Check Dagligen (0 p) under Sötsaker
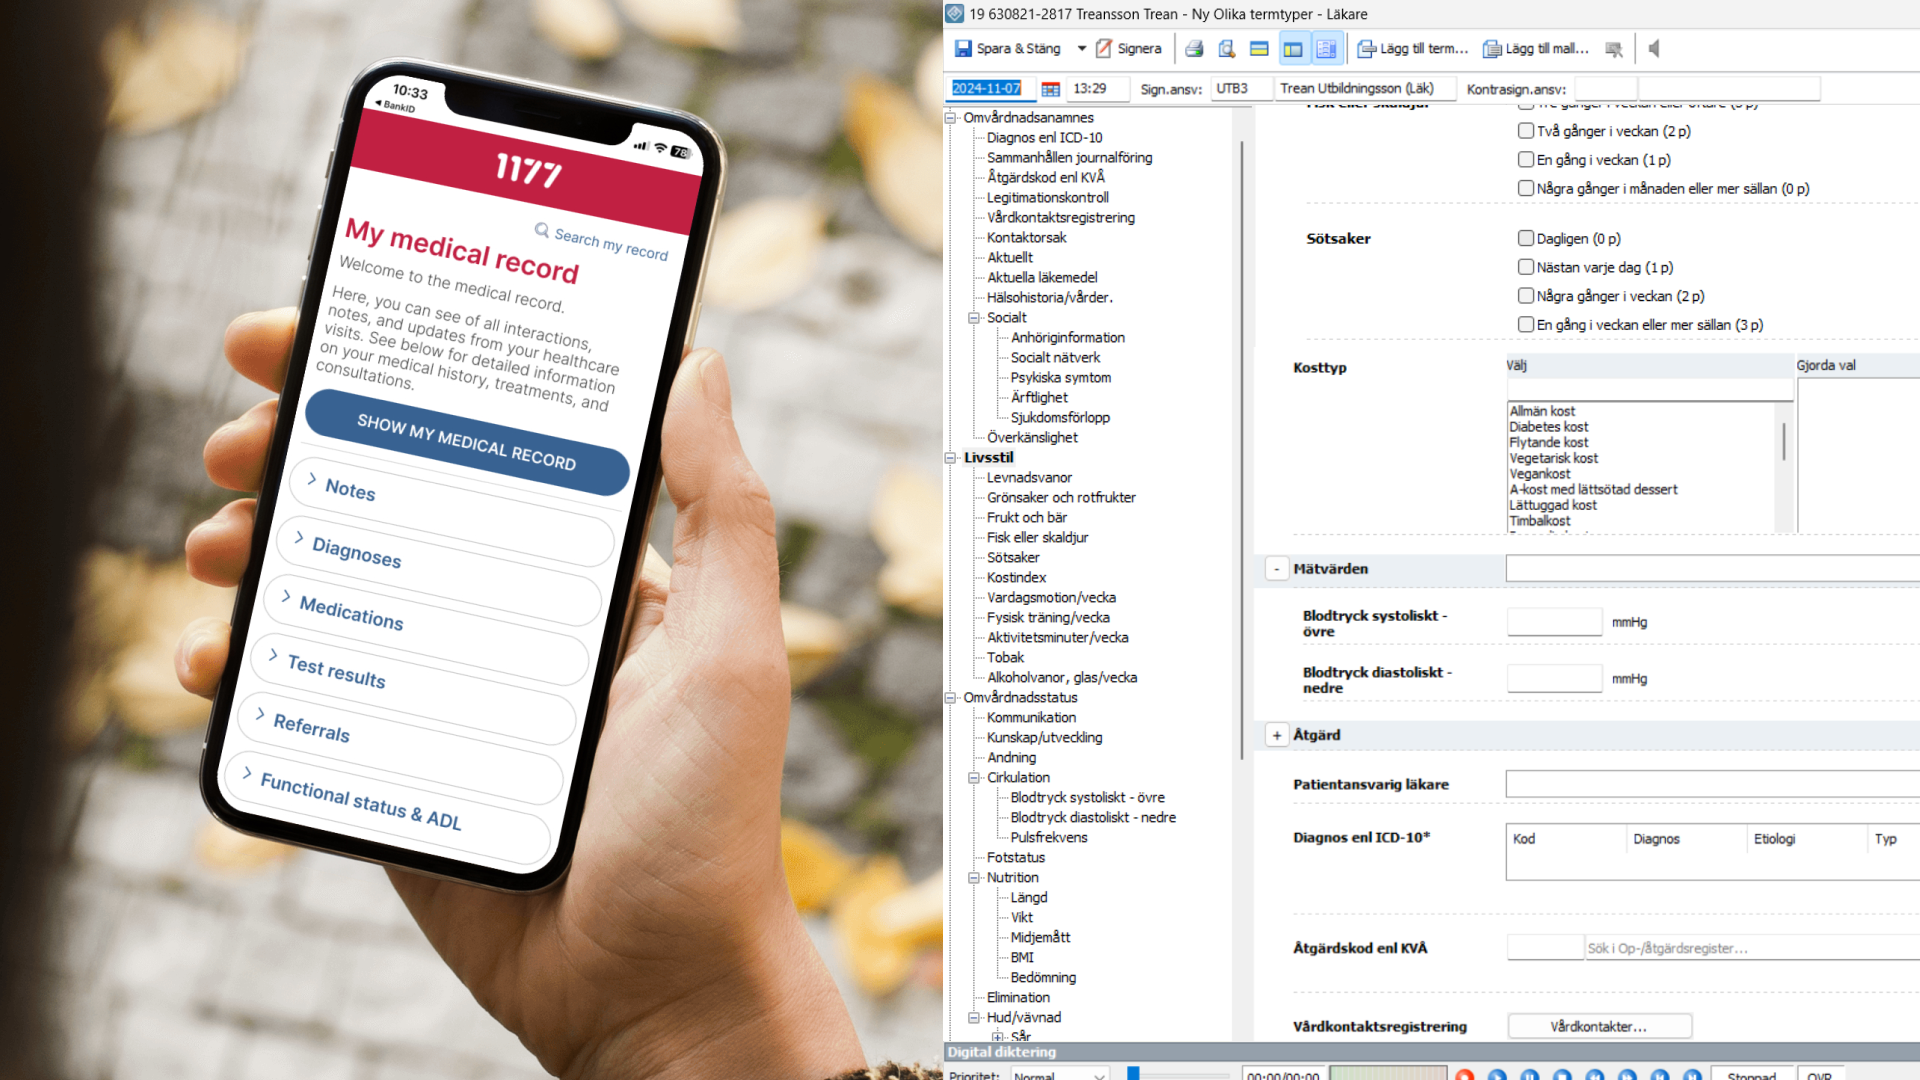Viewport: 1920px width, 1080px height. tap(1526, 238)
